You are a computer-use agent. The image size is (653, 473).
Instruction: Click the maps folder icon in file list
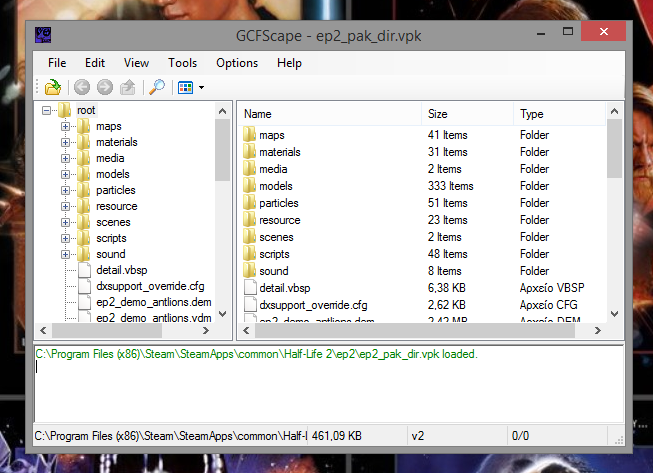coord(249,135)
